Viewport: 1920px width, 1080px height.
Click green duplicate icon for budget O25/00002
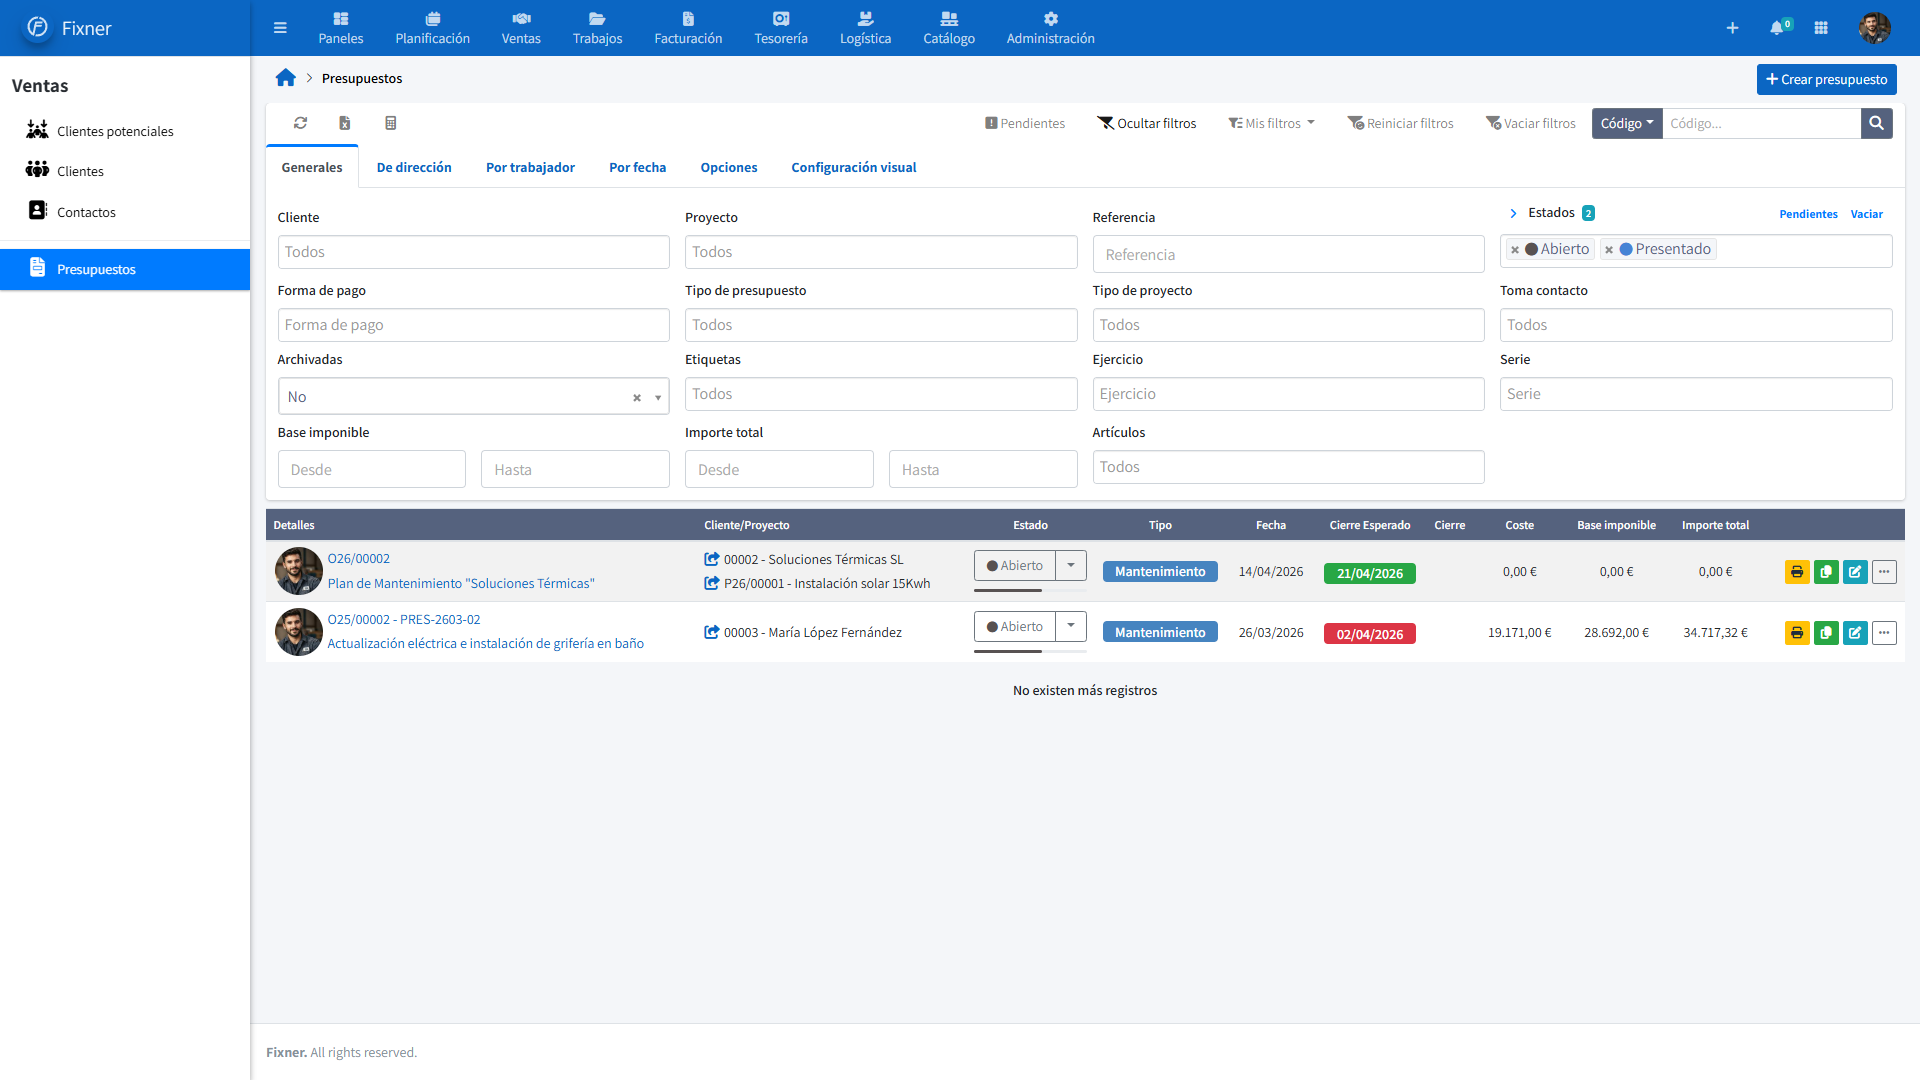pos(1826,633)
